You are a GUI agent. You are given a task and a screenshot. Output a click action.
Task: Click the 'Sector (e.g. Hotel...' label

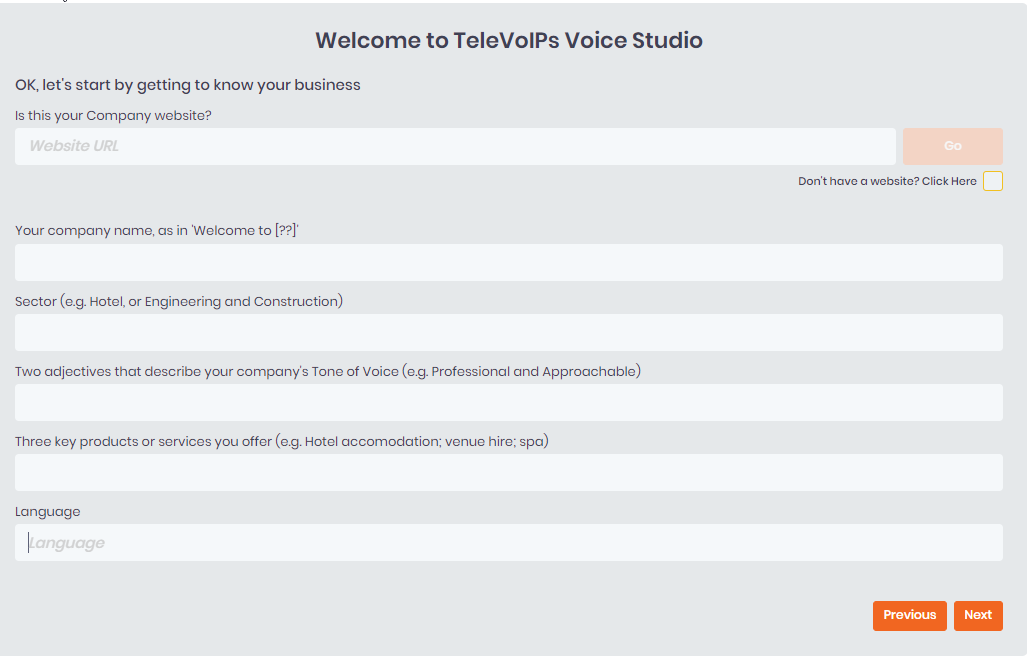(x=179, y=301)
